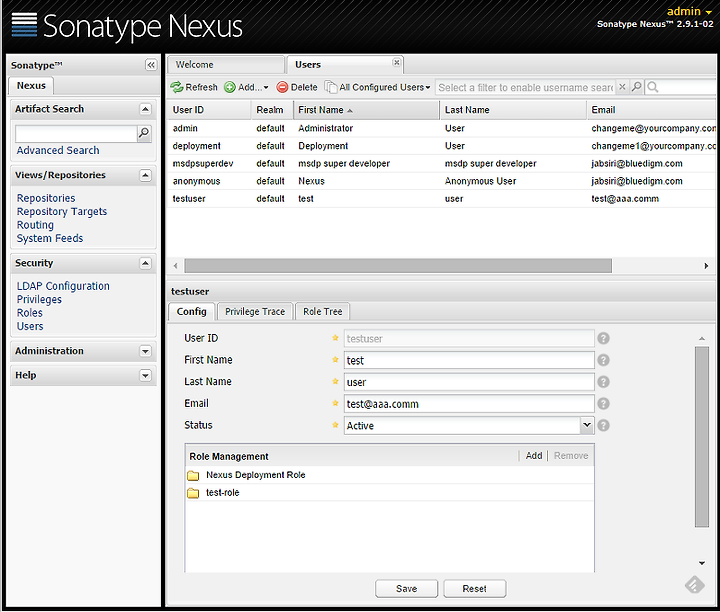Select the deployment user row
Screen dimensions: 720x612
click(442, 146)
